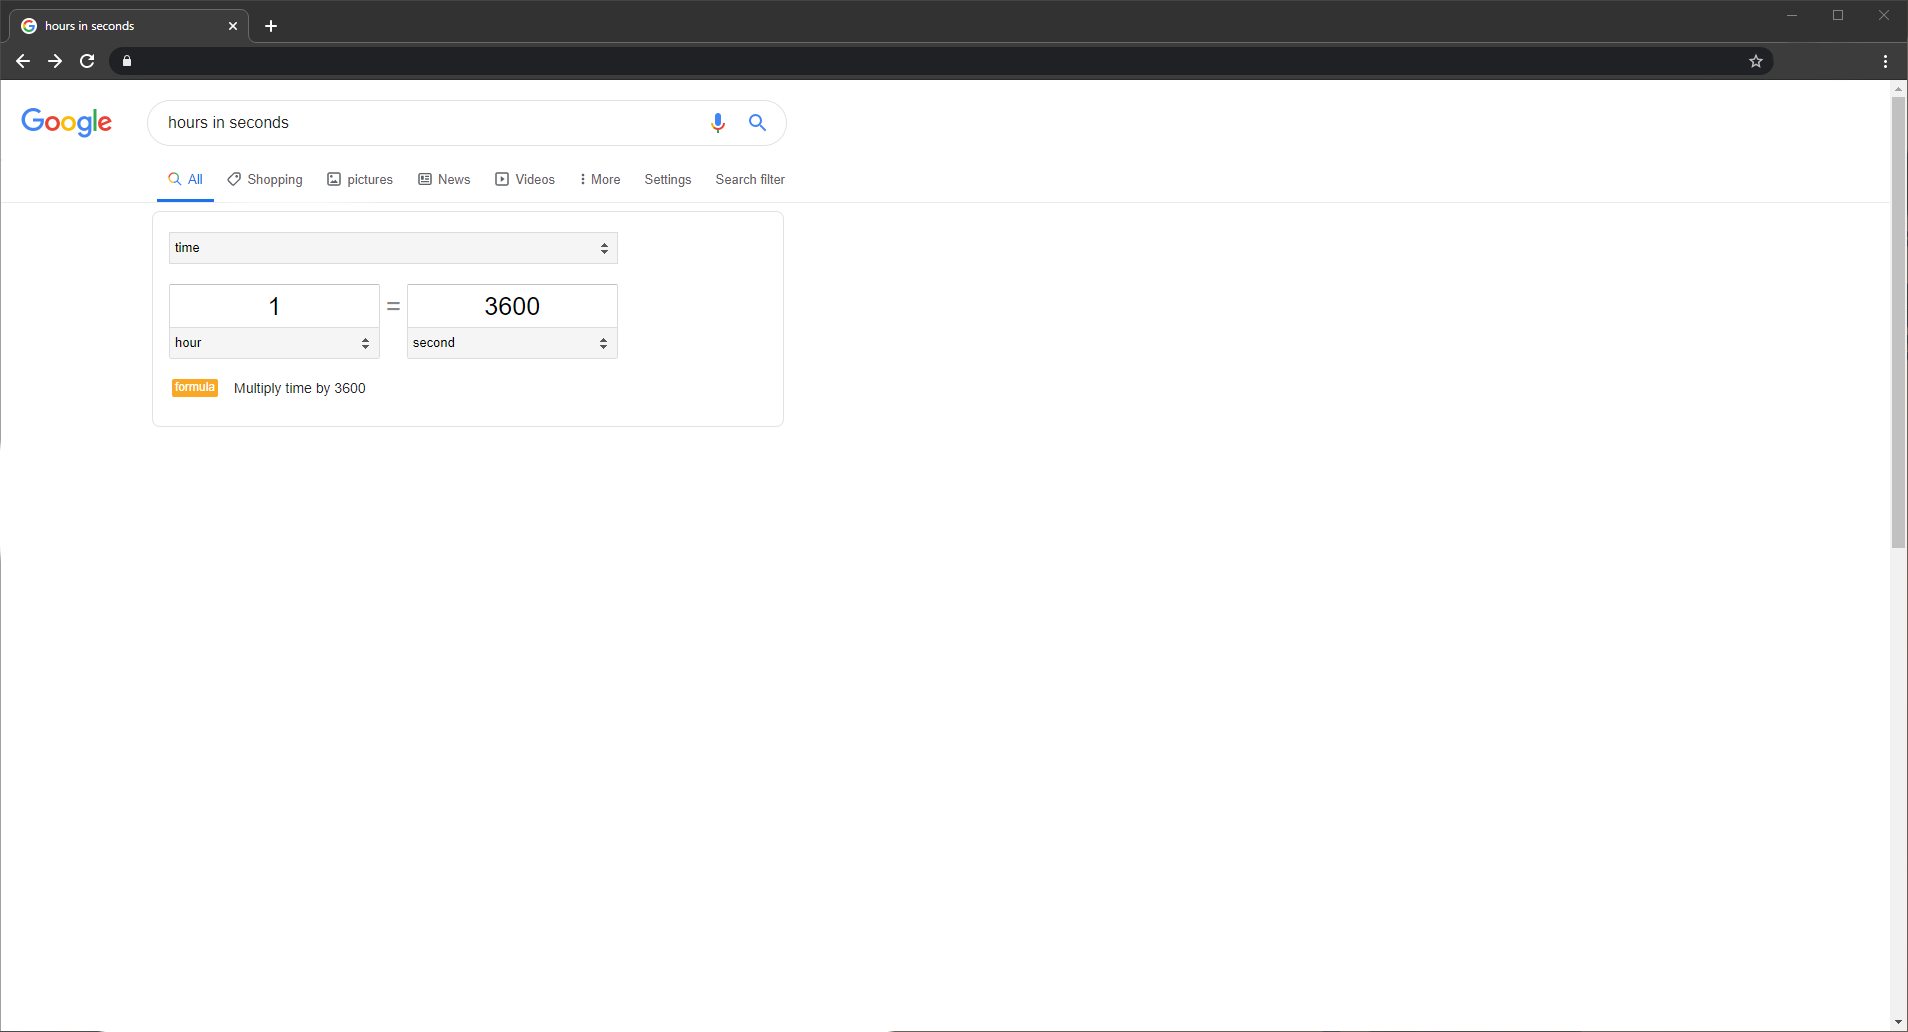Click the microphone voice search icon
Viewport: 1908px width, 1032px height.
point(717,123)
